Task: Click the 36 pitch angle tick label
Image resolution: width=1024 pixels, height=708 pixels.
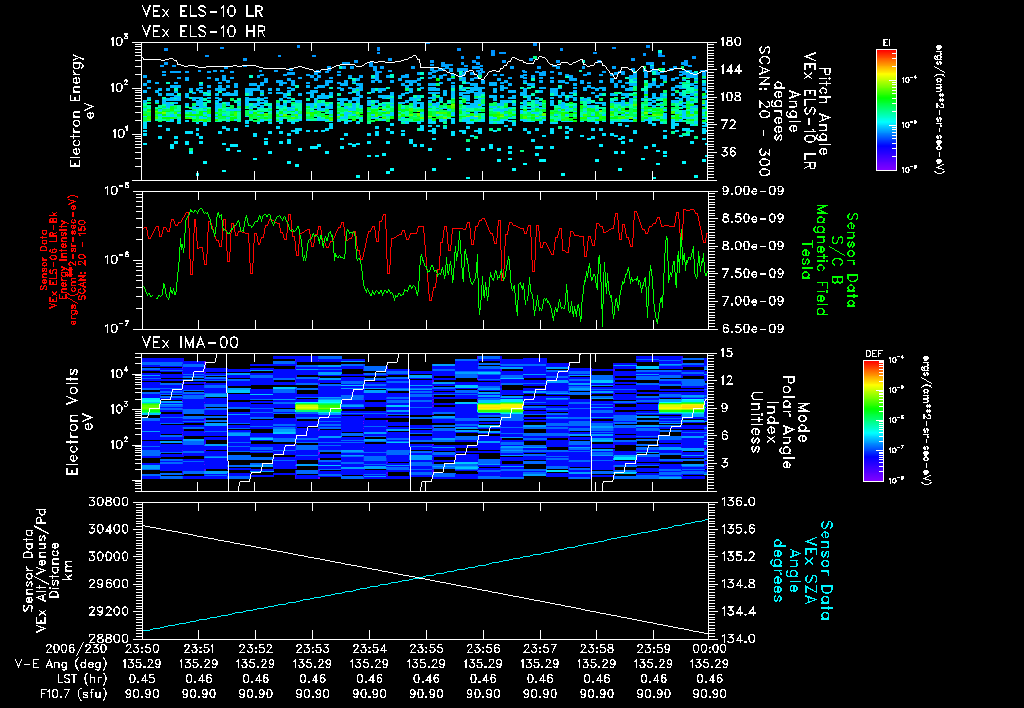Action: pos(728,152)
